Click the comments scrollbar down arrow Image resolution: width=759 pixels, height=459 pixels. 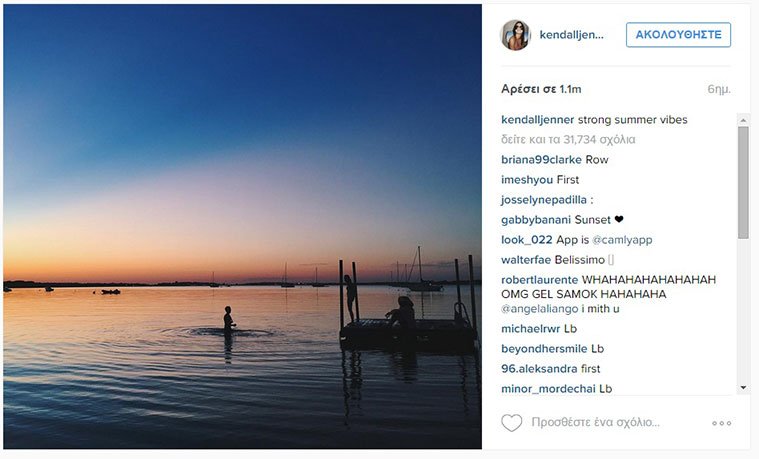pyautogui.click(x=743, y=387)
